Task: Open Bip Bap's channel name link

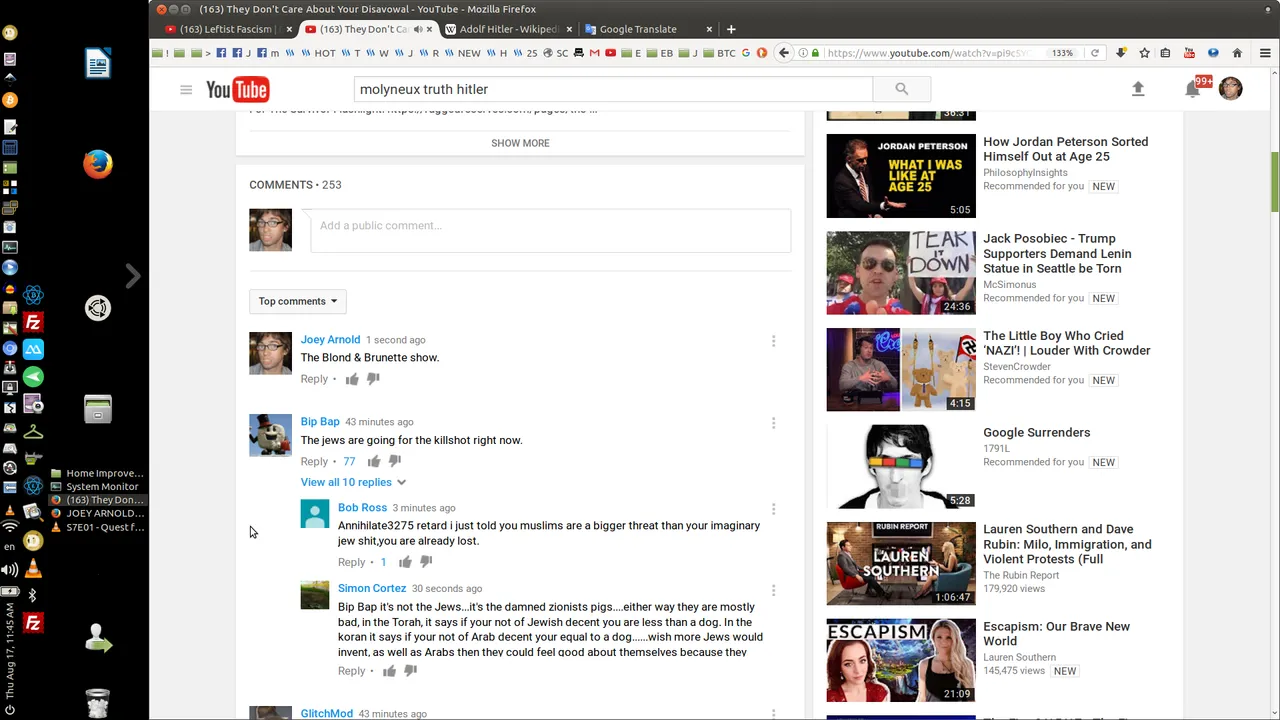Action: 320,422
